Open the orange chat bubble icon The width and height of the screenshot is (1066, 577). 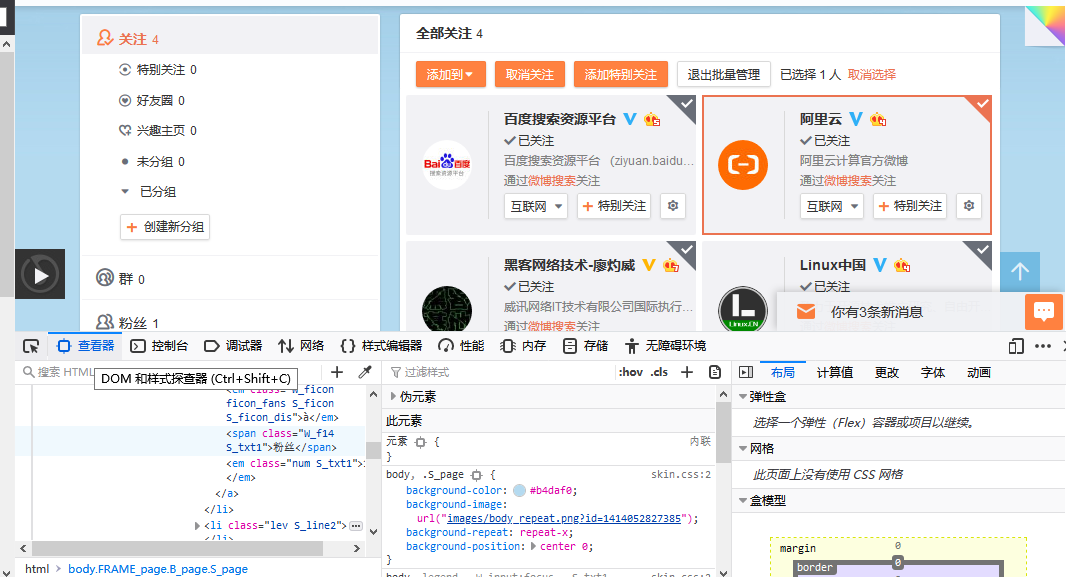coord(1044,311)
